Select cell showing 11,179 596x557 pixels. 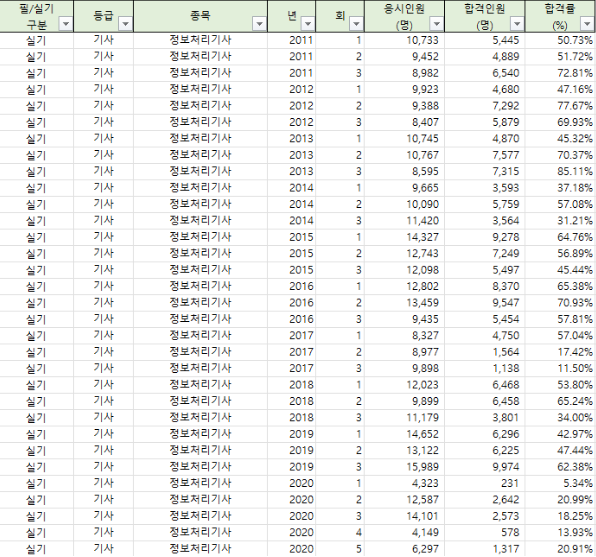click(404, 417)
